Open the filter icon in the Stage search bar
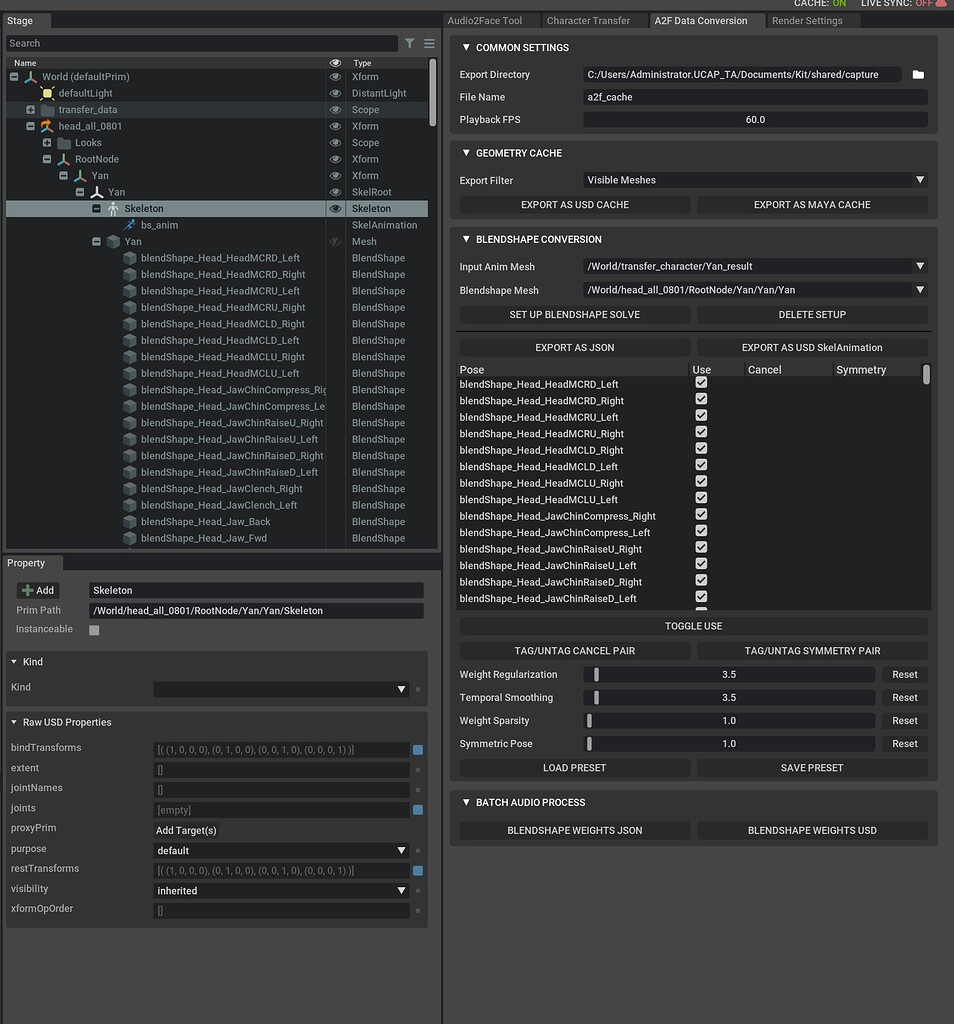This screenshot has width=954, height=1024. click(x=410, y=43)
